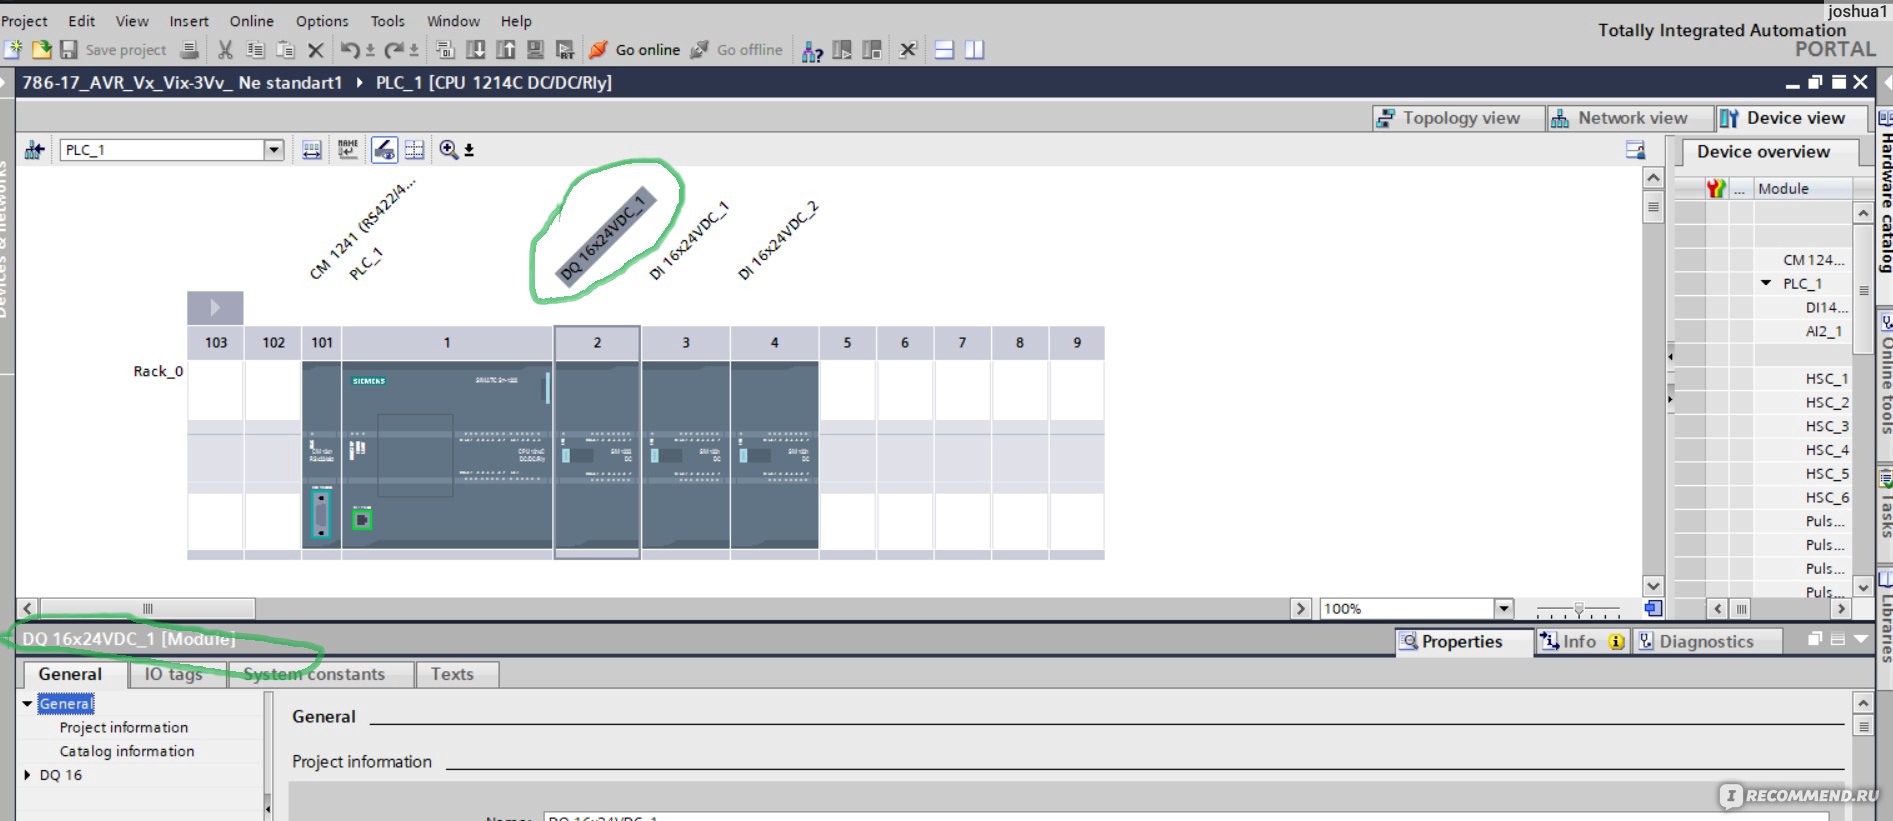1893x821 pixels.
Task: Open the Options menu
Action: [322, 21]
